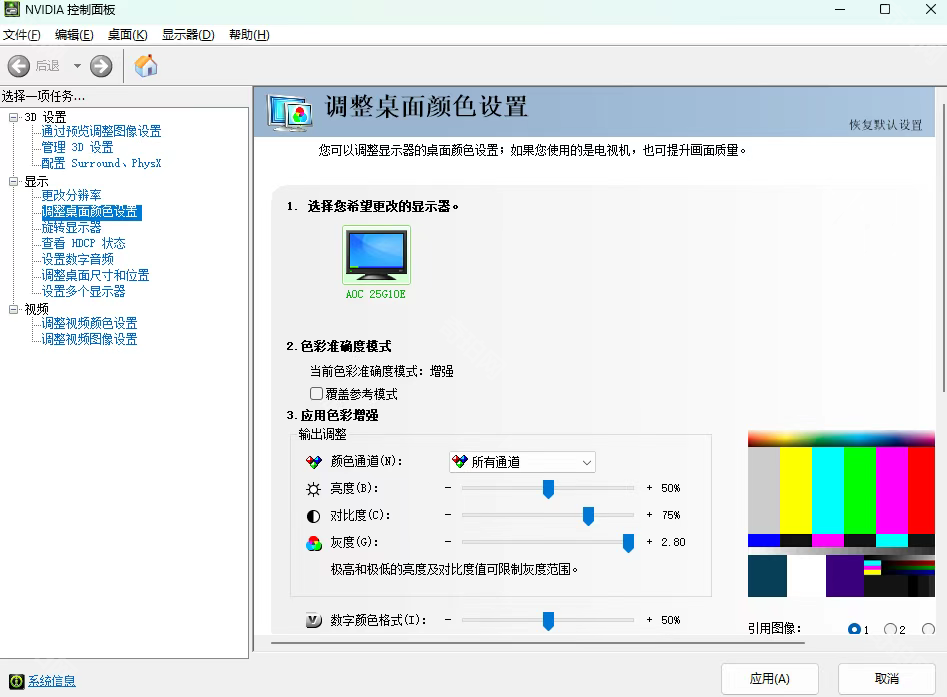Image resolution: width=947 pixels, height=697 pixels.
Task: Open the 桌面(K) menu
Action: point(127,35)
